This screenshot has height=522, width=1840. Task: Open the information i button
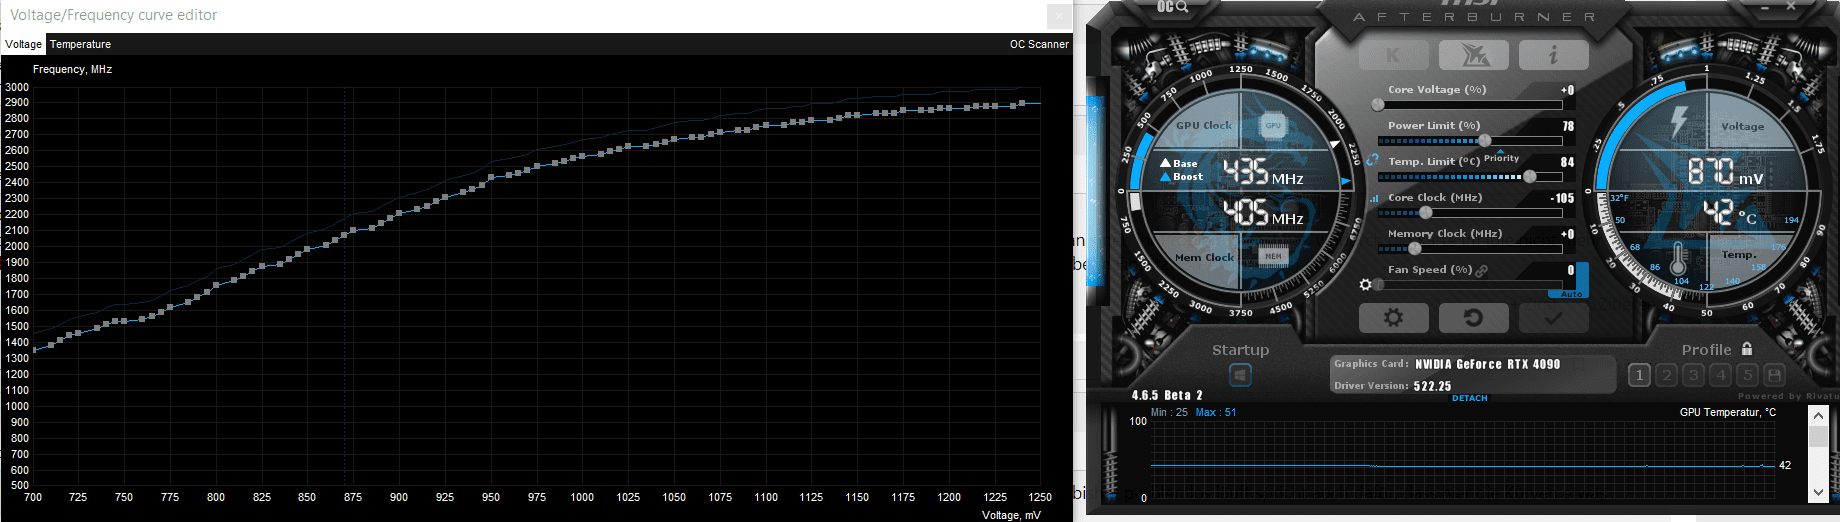coord(1553,55)
